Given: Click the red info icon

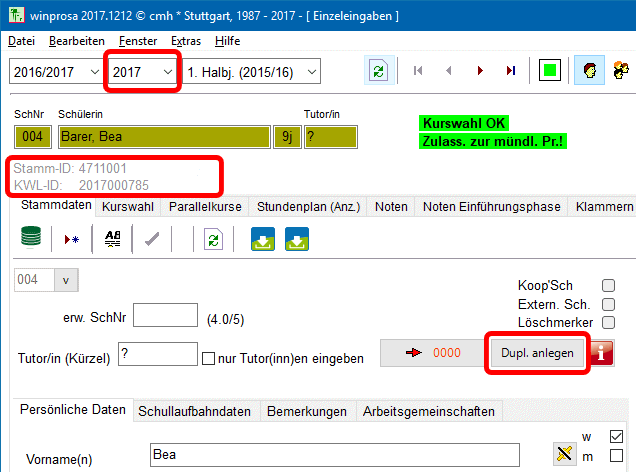Looking at the screenshot, I should click(x=602, y=353).
